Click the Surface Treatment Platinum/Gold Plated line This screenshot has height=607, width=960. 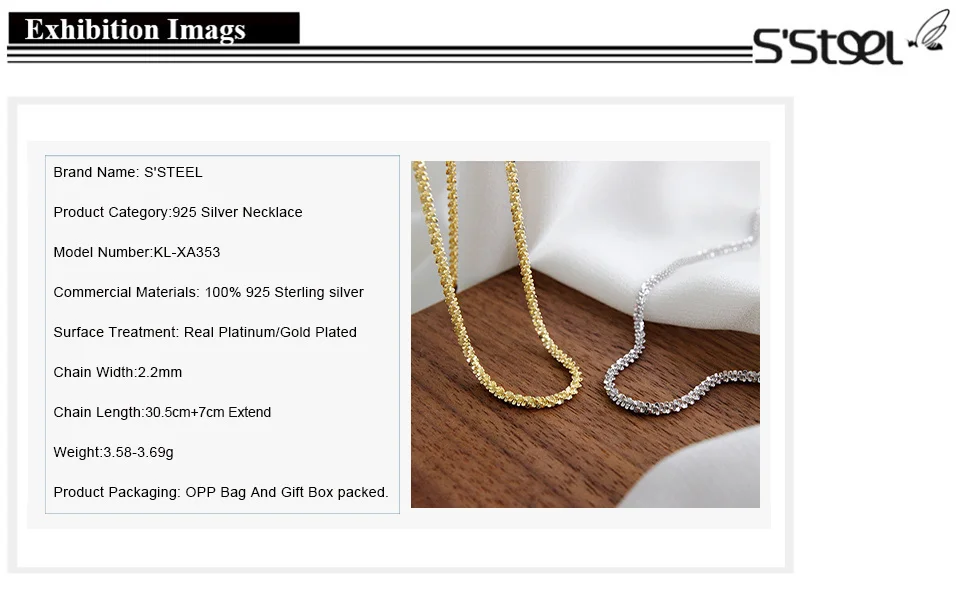click(x=205, y=332)
